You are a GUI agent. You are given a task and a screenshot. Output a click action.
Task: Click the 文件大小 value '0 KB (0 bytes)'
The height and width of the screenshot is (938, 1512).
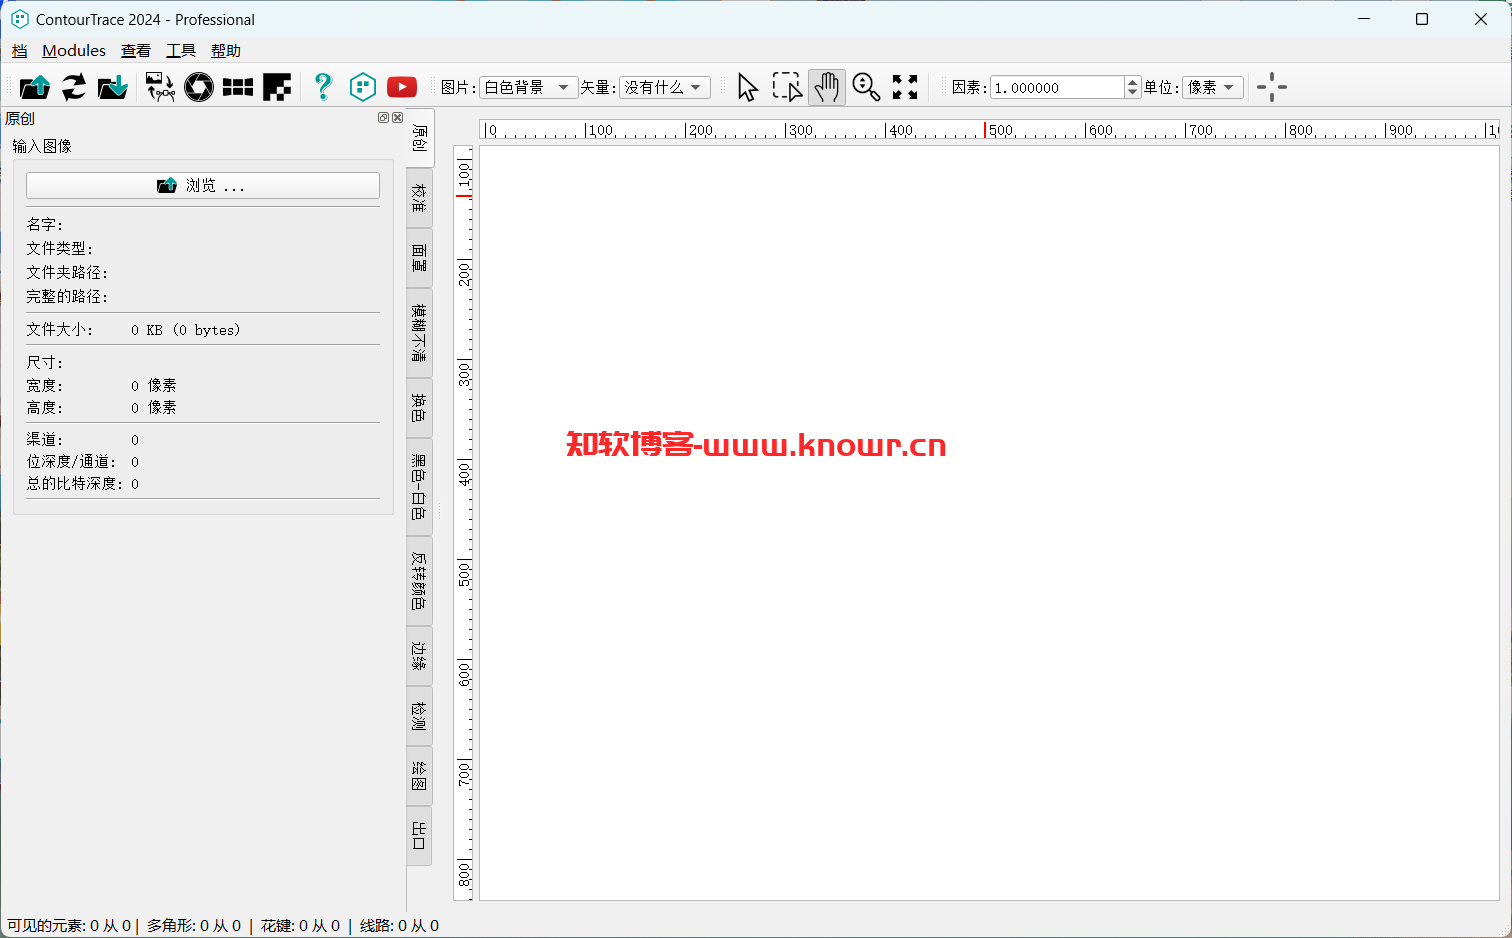point(186,330)
